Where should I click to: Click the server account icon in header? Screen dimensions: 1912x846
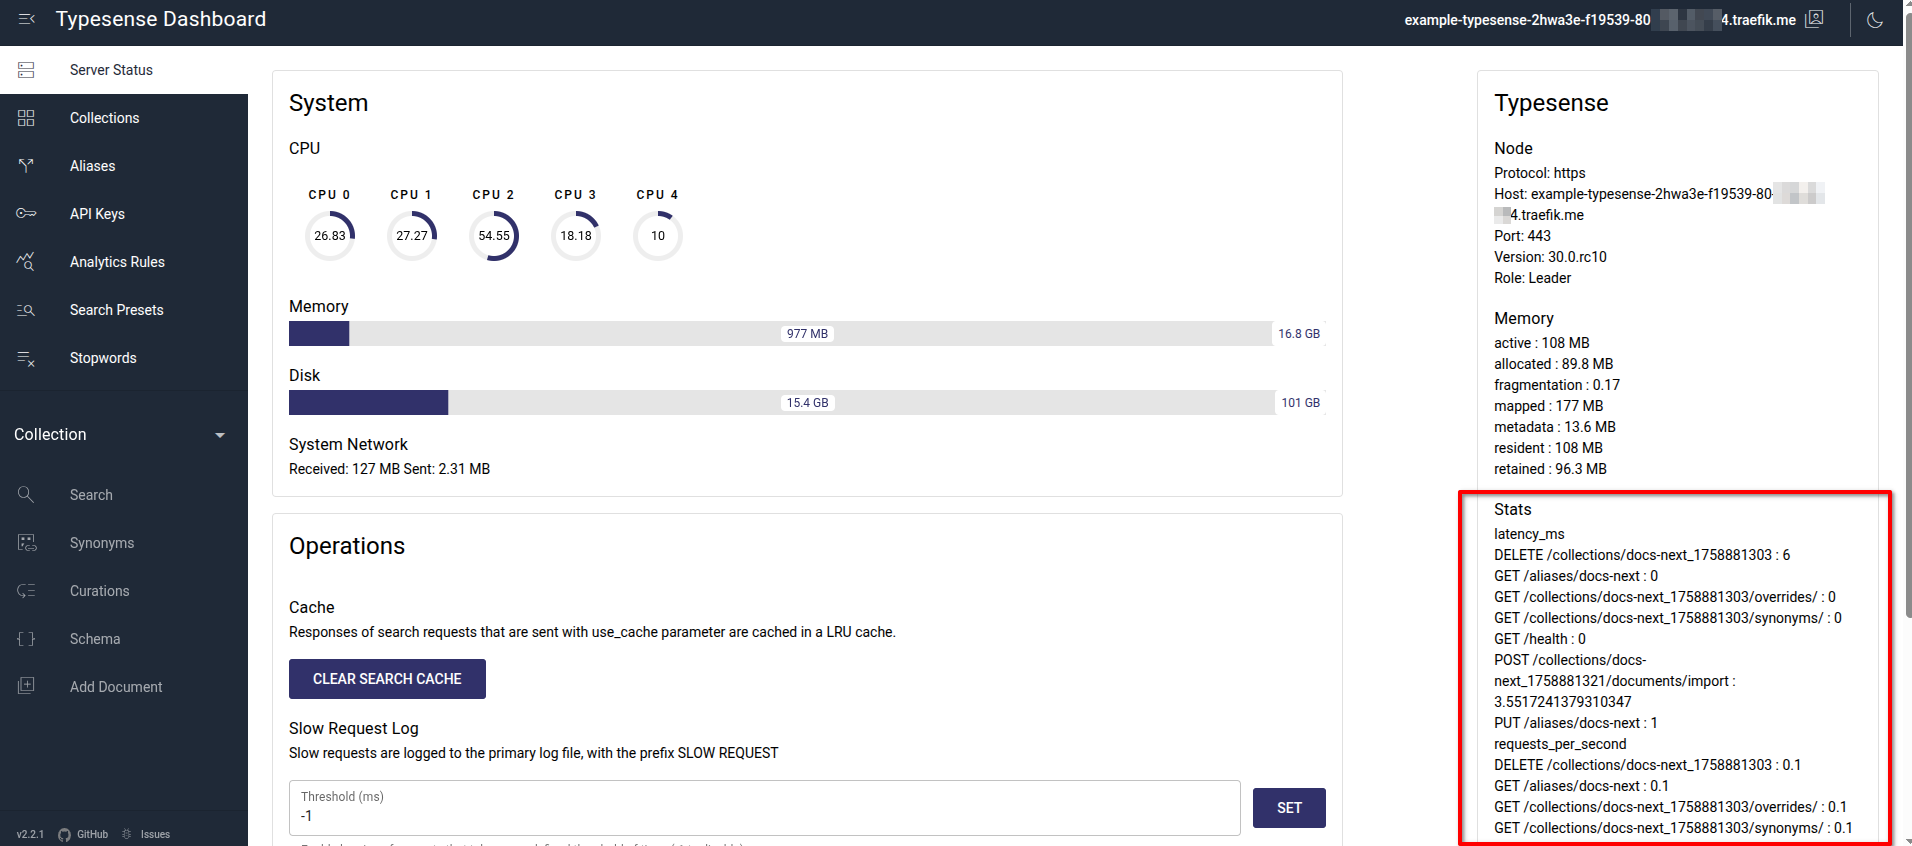(1814, 19)
